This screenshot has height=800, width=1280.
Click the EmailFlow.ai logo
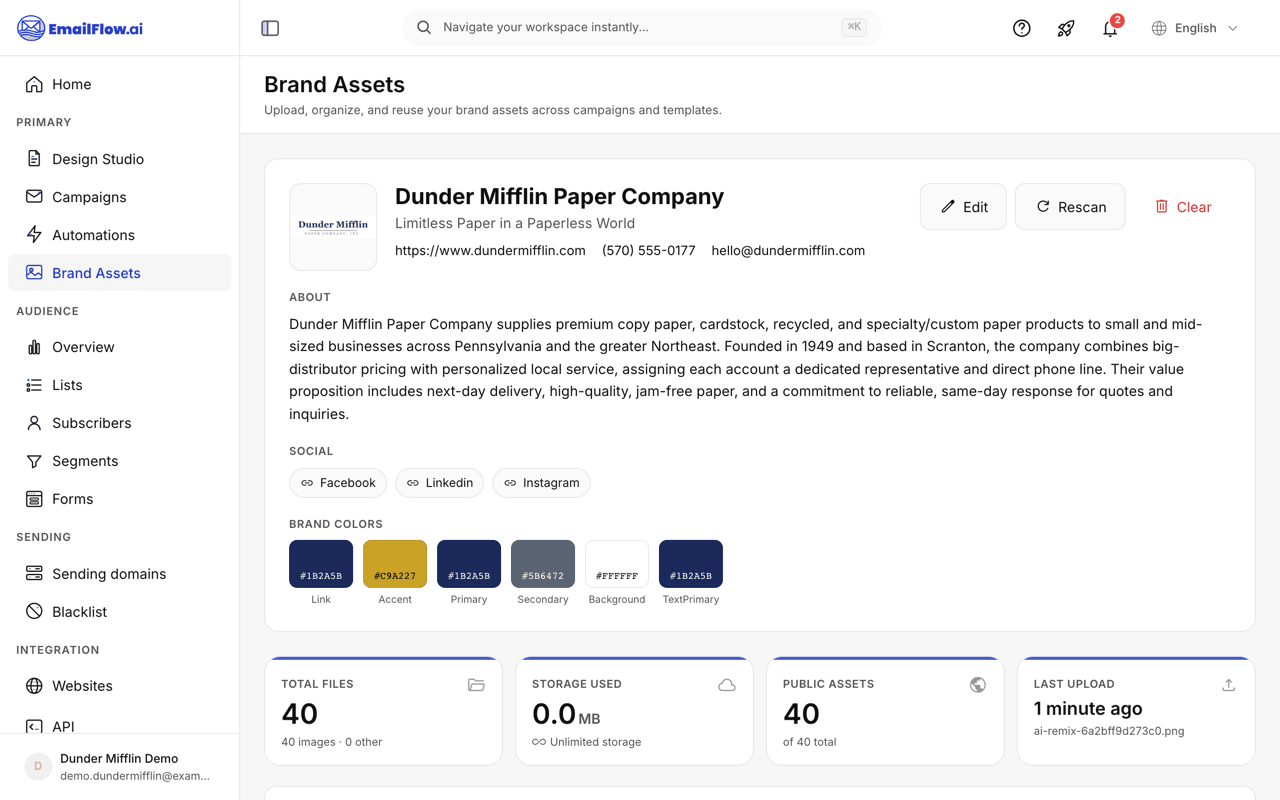[x=80, y=28]
